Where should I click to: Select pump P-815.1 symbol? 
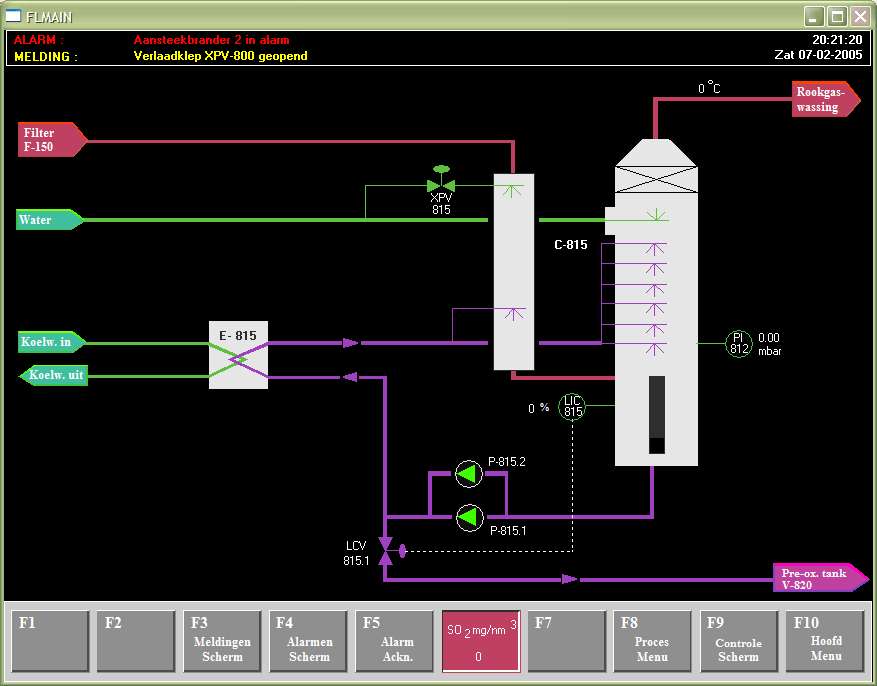tap(468, 517)
